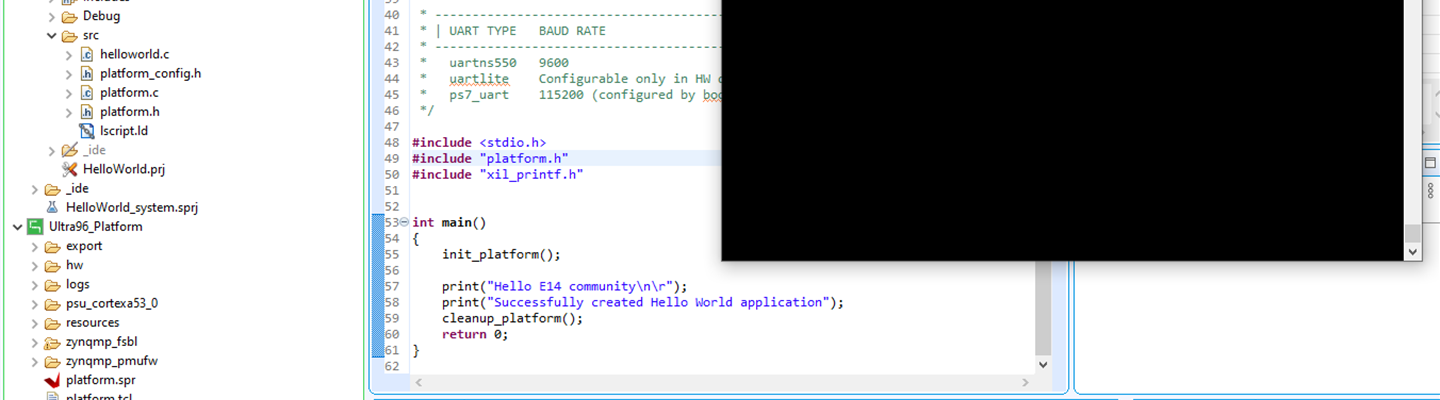Click the hw folder icon
Viewport: 1440px width, 400px height.
click(x=52, y=265)
